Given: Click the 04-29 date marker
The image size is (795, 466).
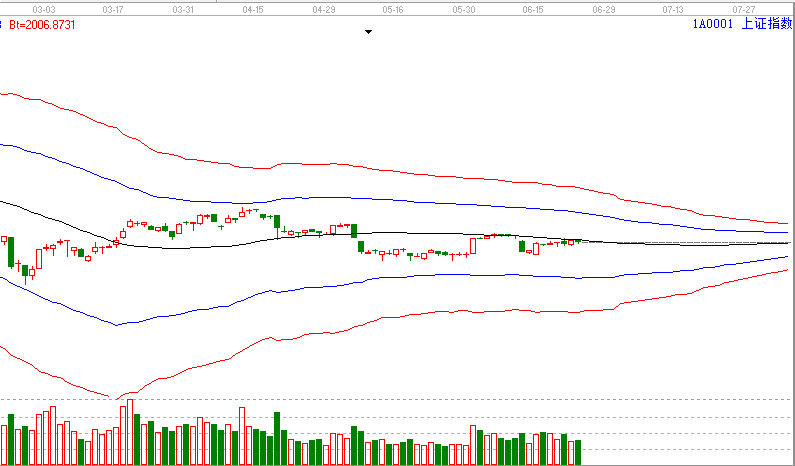Looking at the screenshot, I should click(x=323, y=8).
